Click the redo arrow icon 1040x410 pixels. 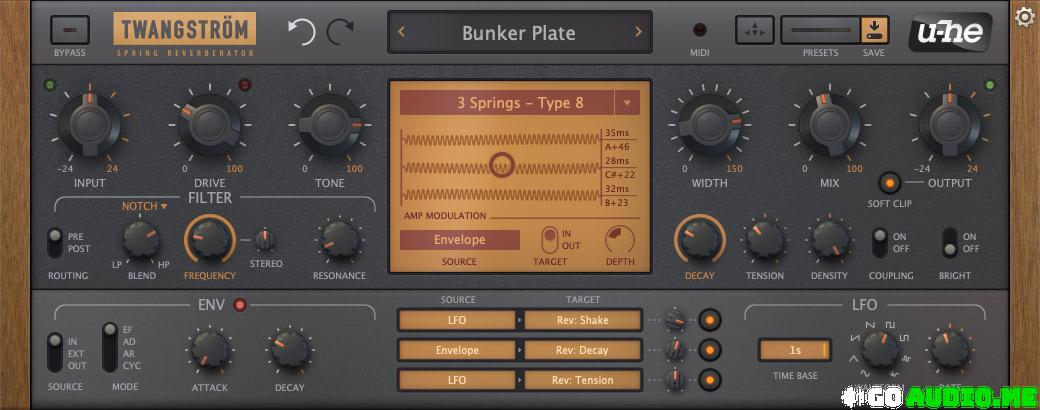click(341, 31)
